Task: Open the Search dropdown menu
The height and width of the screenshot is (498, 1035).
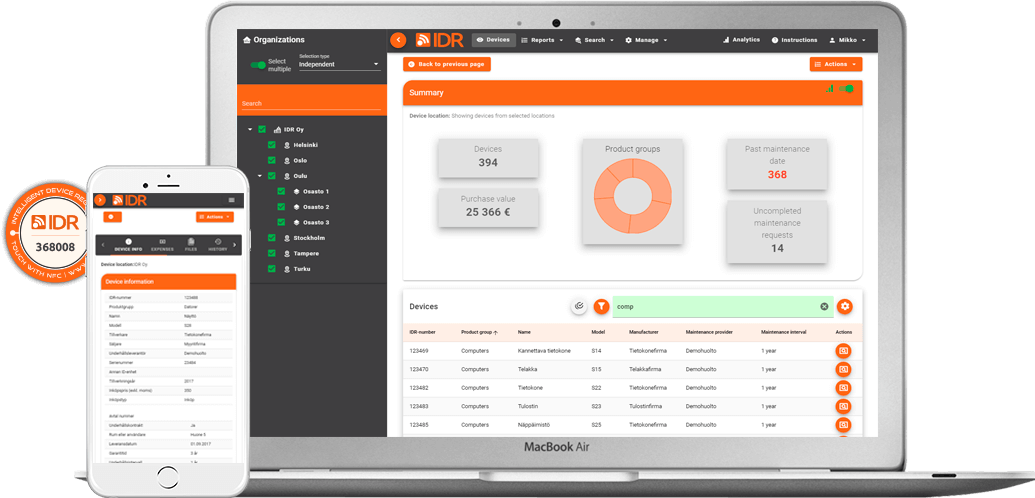Action: click(x=595, y=40)
